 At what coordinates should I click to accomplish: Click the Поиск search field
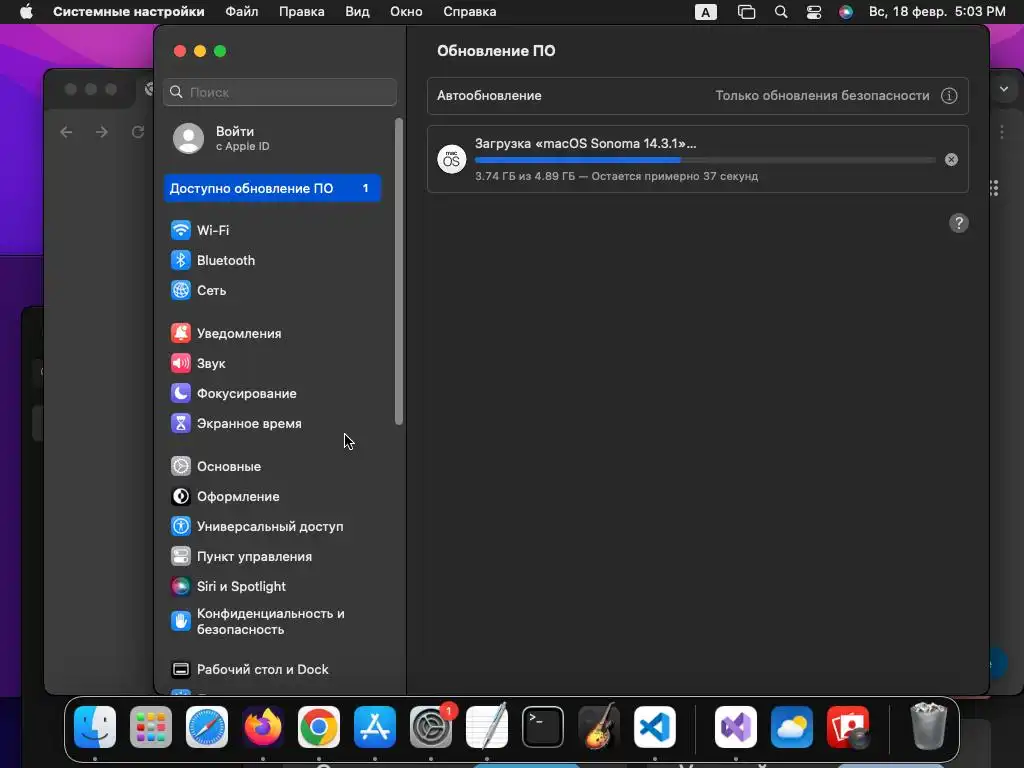pos(280,92)
